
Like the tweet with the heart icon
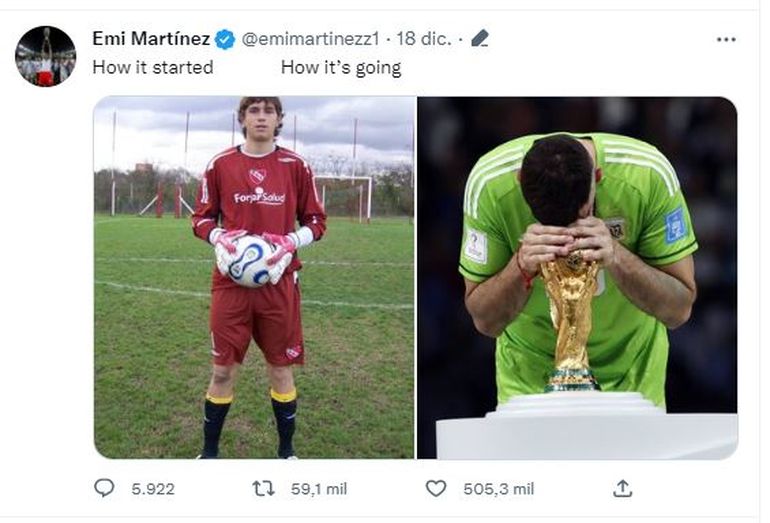[435, 488]
